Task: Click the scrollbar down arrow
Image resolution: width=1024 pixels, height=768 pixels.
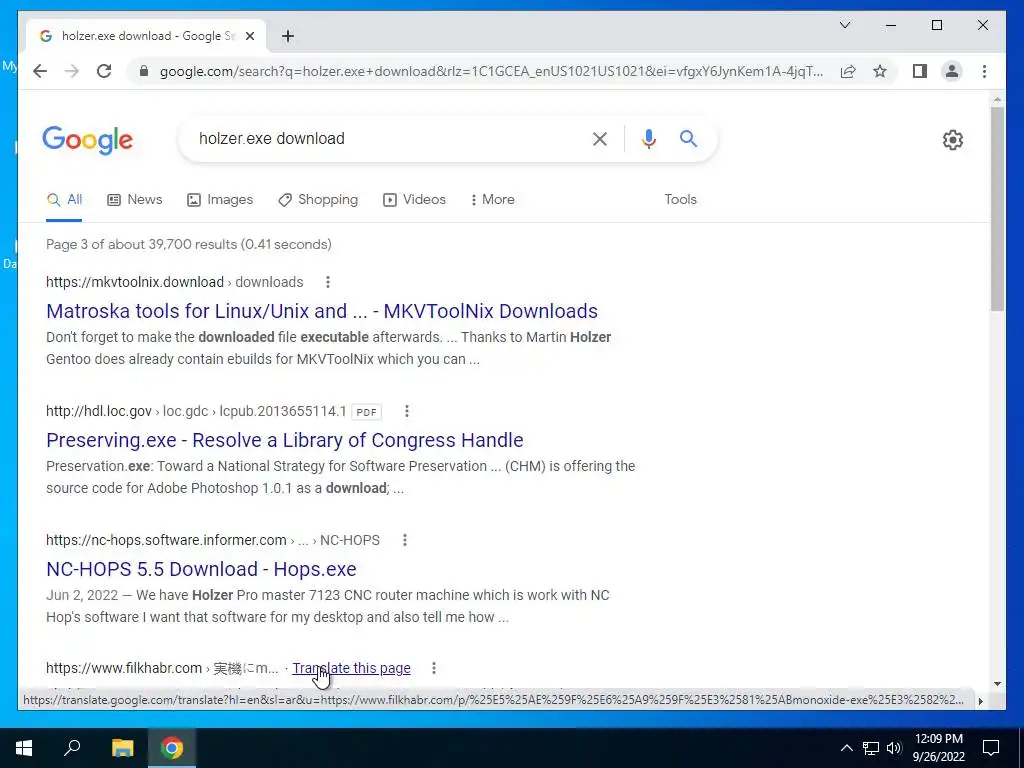Action: point(997,684)
